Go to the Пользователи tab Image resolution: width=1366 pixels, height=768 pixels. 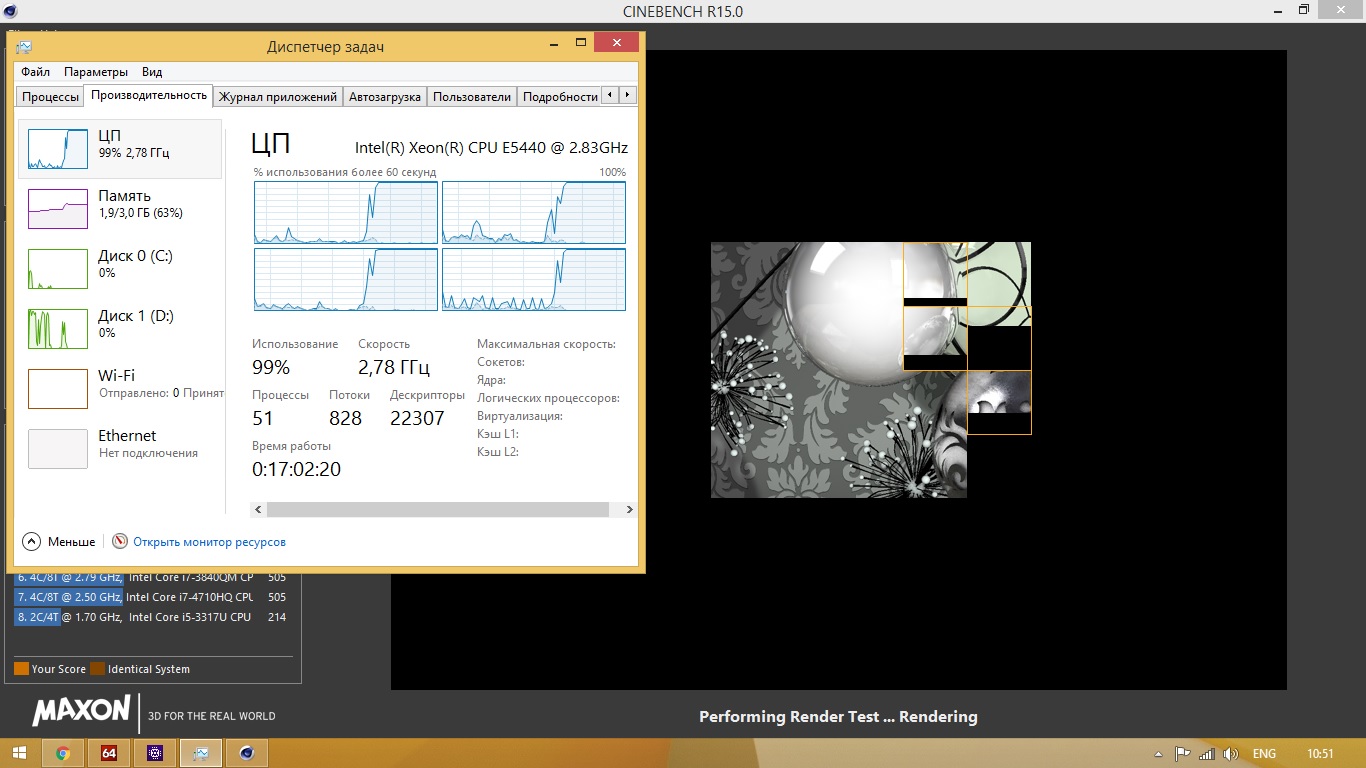click(472, 97)
